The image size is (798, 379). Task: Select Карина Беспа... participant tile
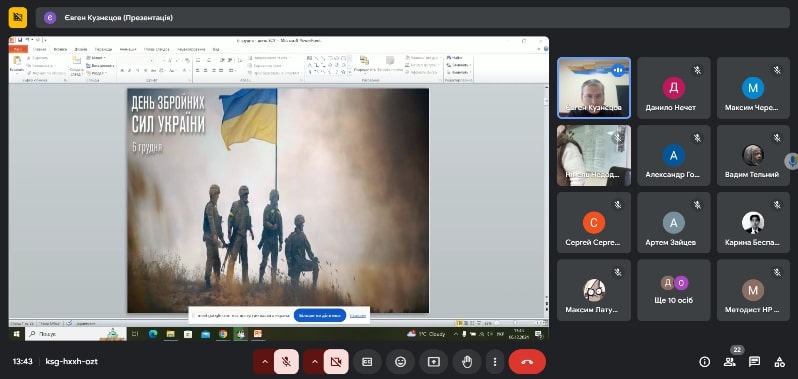click(753, 222)
